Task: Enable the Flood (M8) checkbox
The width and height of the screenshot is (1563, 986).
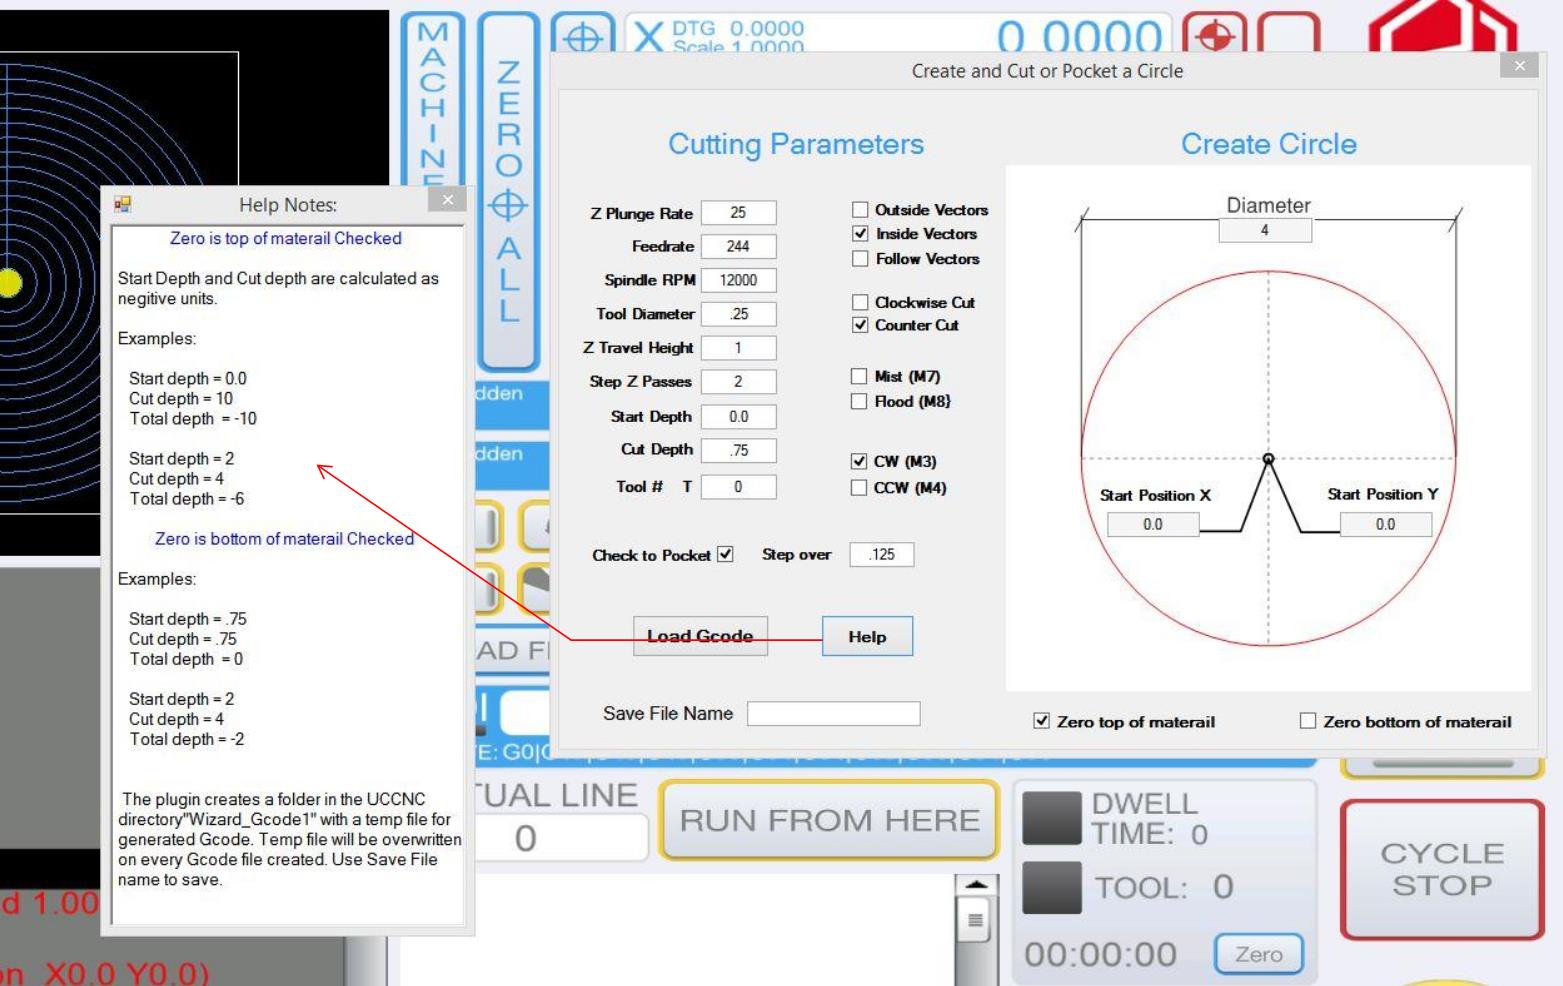Action: [x=859, y=401]
